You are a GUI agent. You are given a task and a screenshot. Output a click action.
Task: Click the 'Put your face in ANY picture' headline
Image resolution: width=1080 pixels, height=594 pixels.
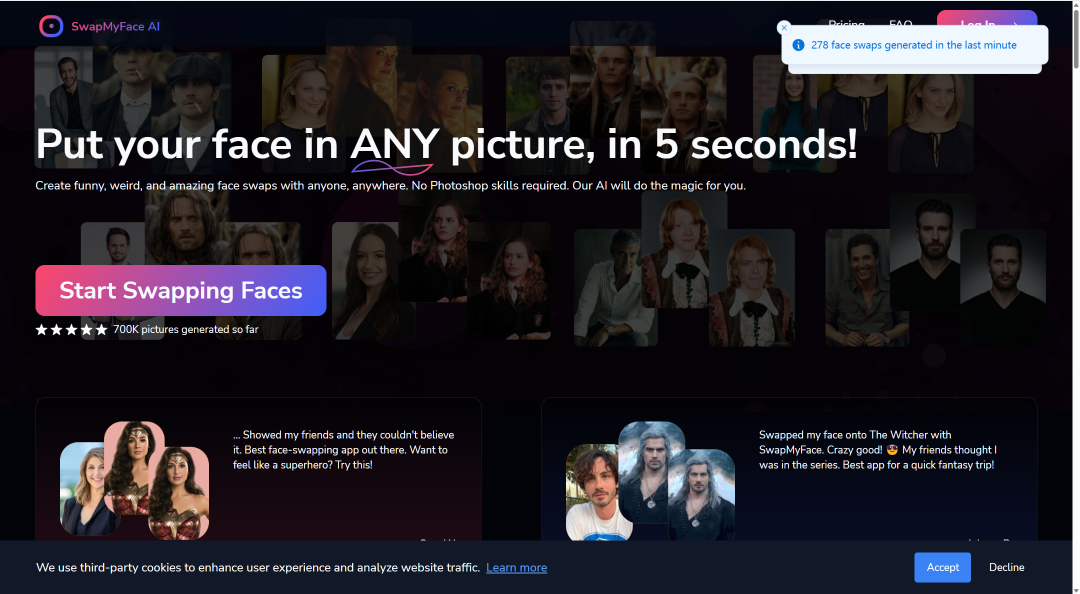pos(446,144)
